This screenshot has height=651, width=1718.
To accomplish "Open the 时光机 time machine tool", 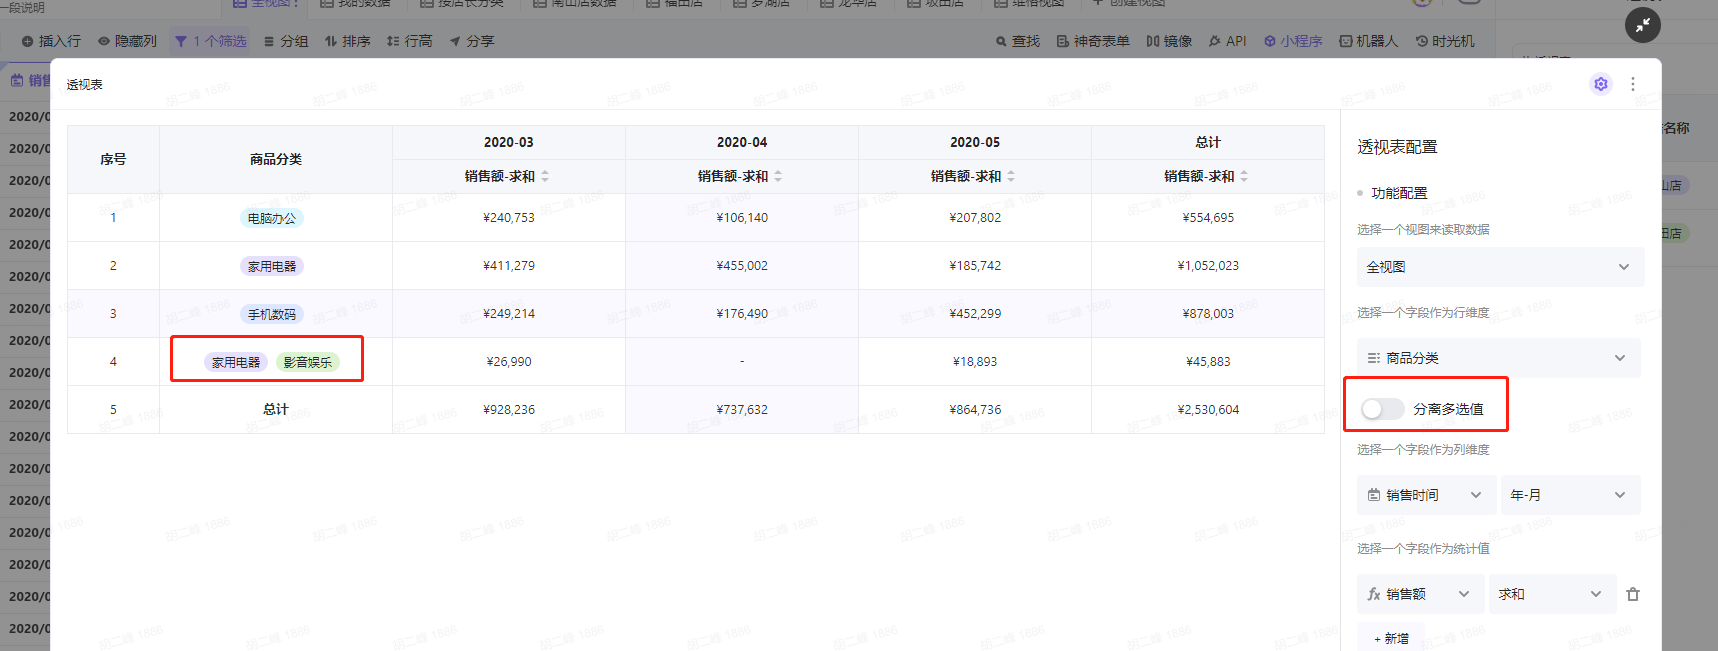I will (1445, 41).
